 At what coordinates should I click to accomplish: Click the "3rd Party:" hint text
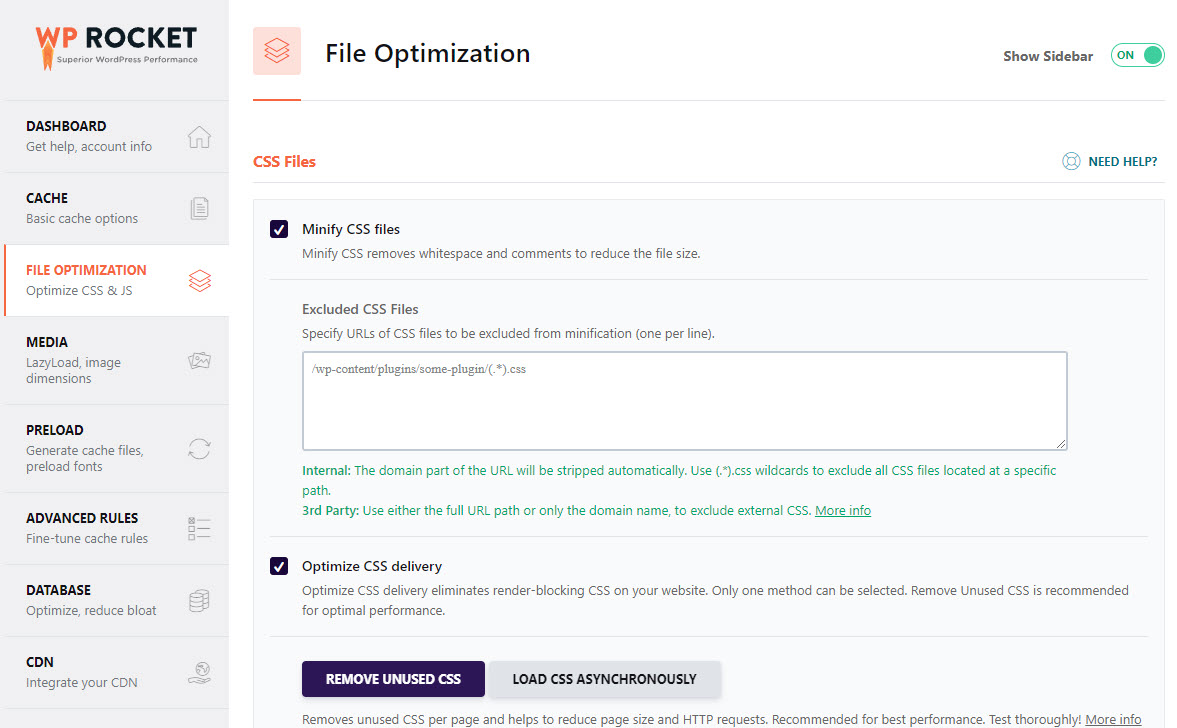330,510
